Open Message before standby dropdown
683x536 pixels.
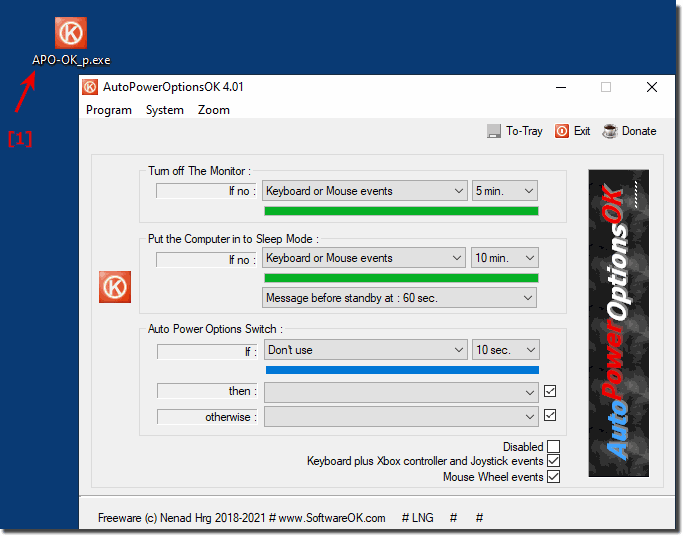pos(399,298)
